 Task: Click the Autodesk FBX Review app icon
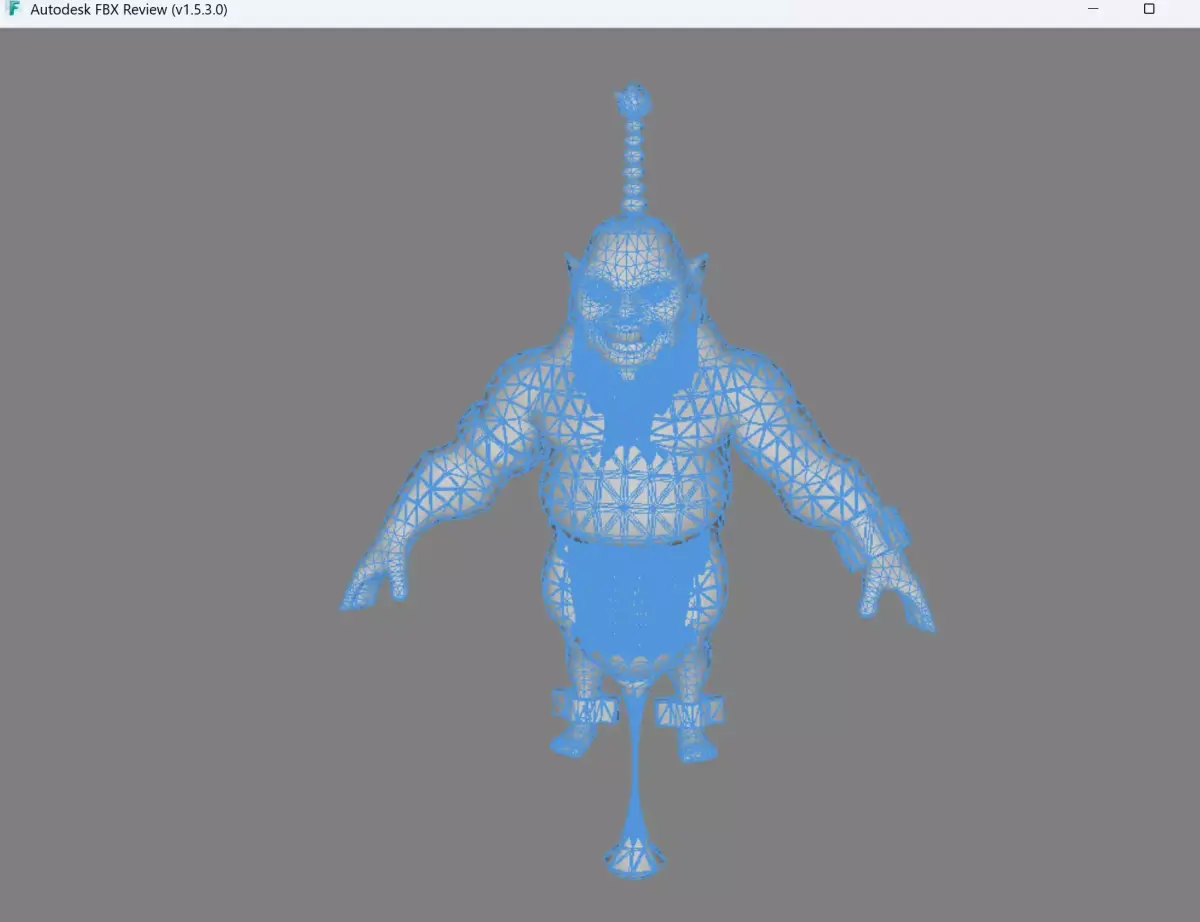(14, 9)
